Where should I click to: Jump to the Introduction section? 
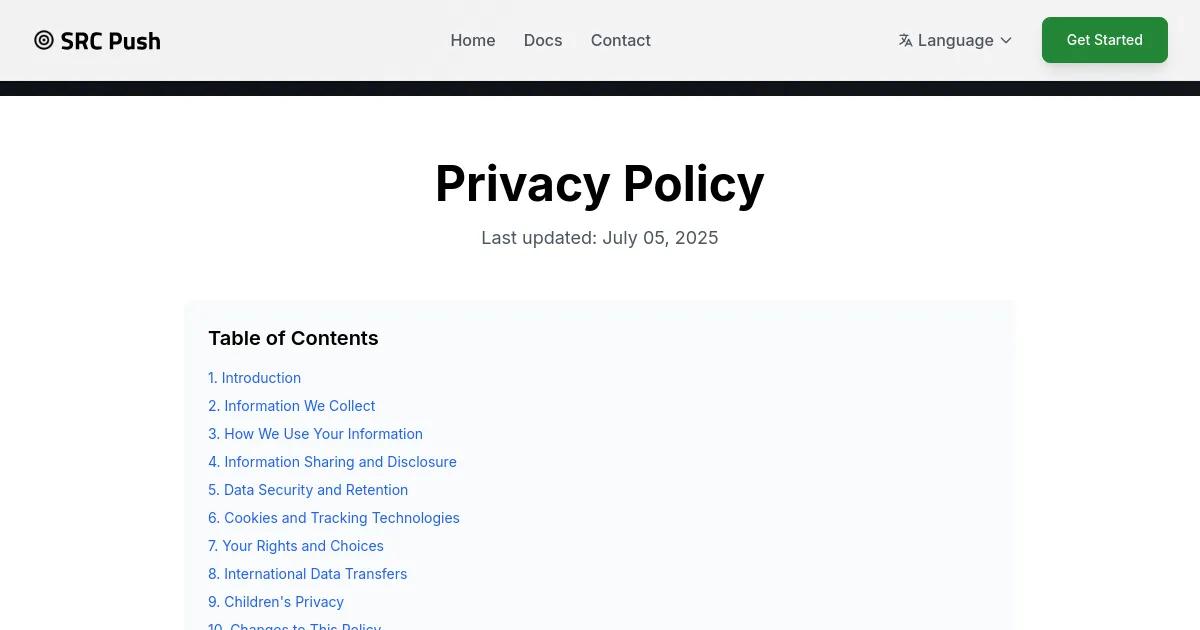[254, 378]
